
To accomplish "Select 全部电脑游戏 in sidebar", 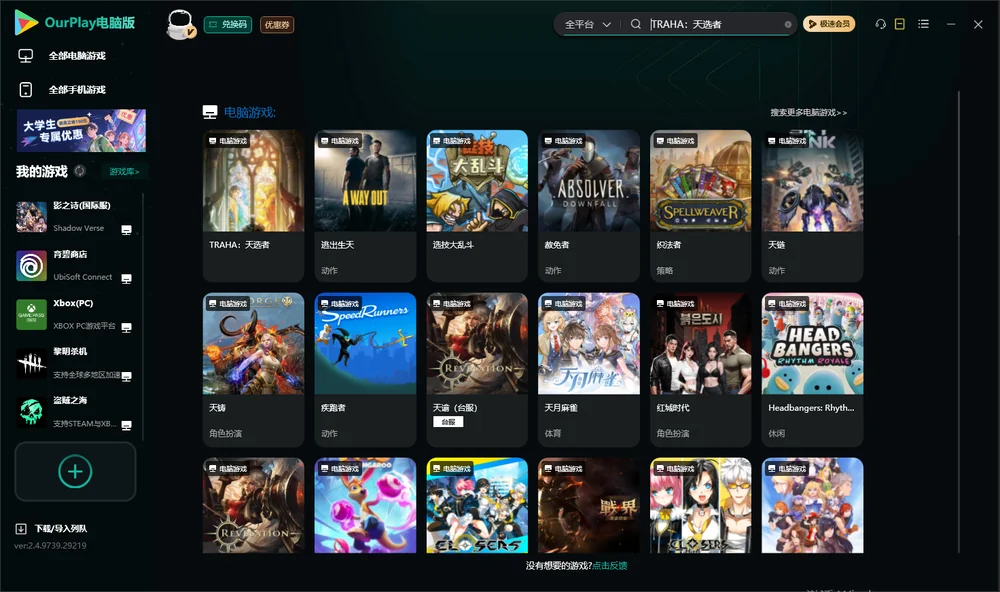I will (x=77, y=56).
